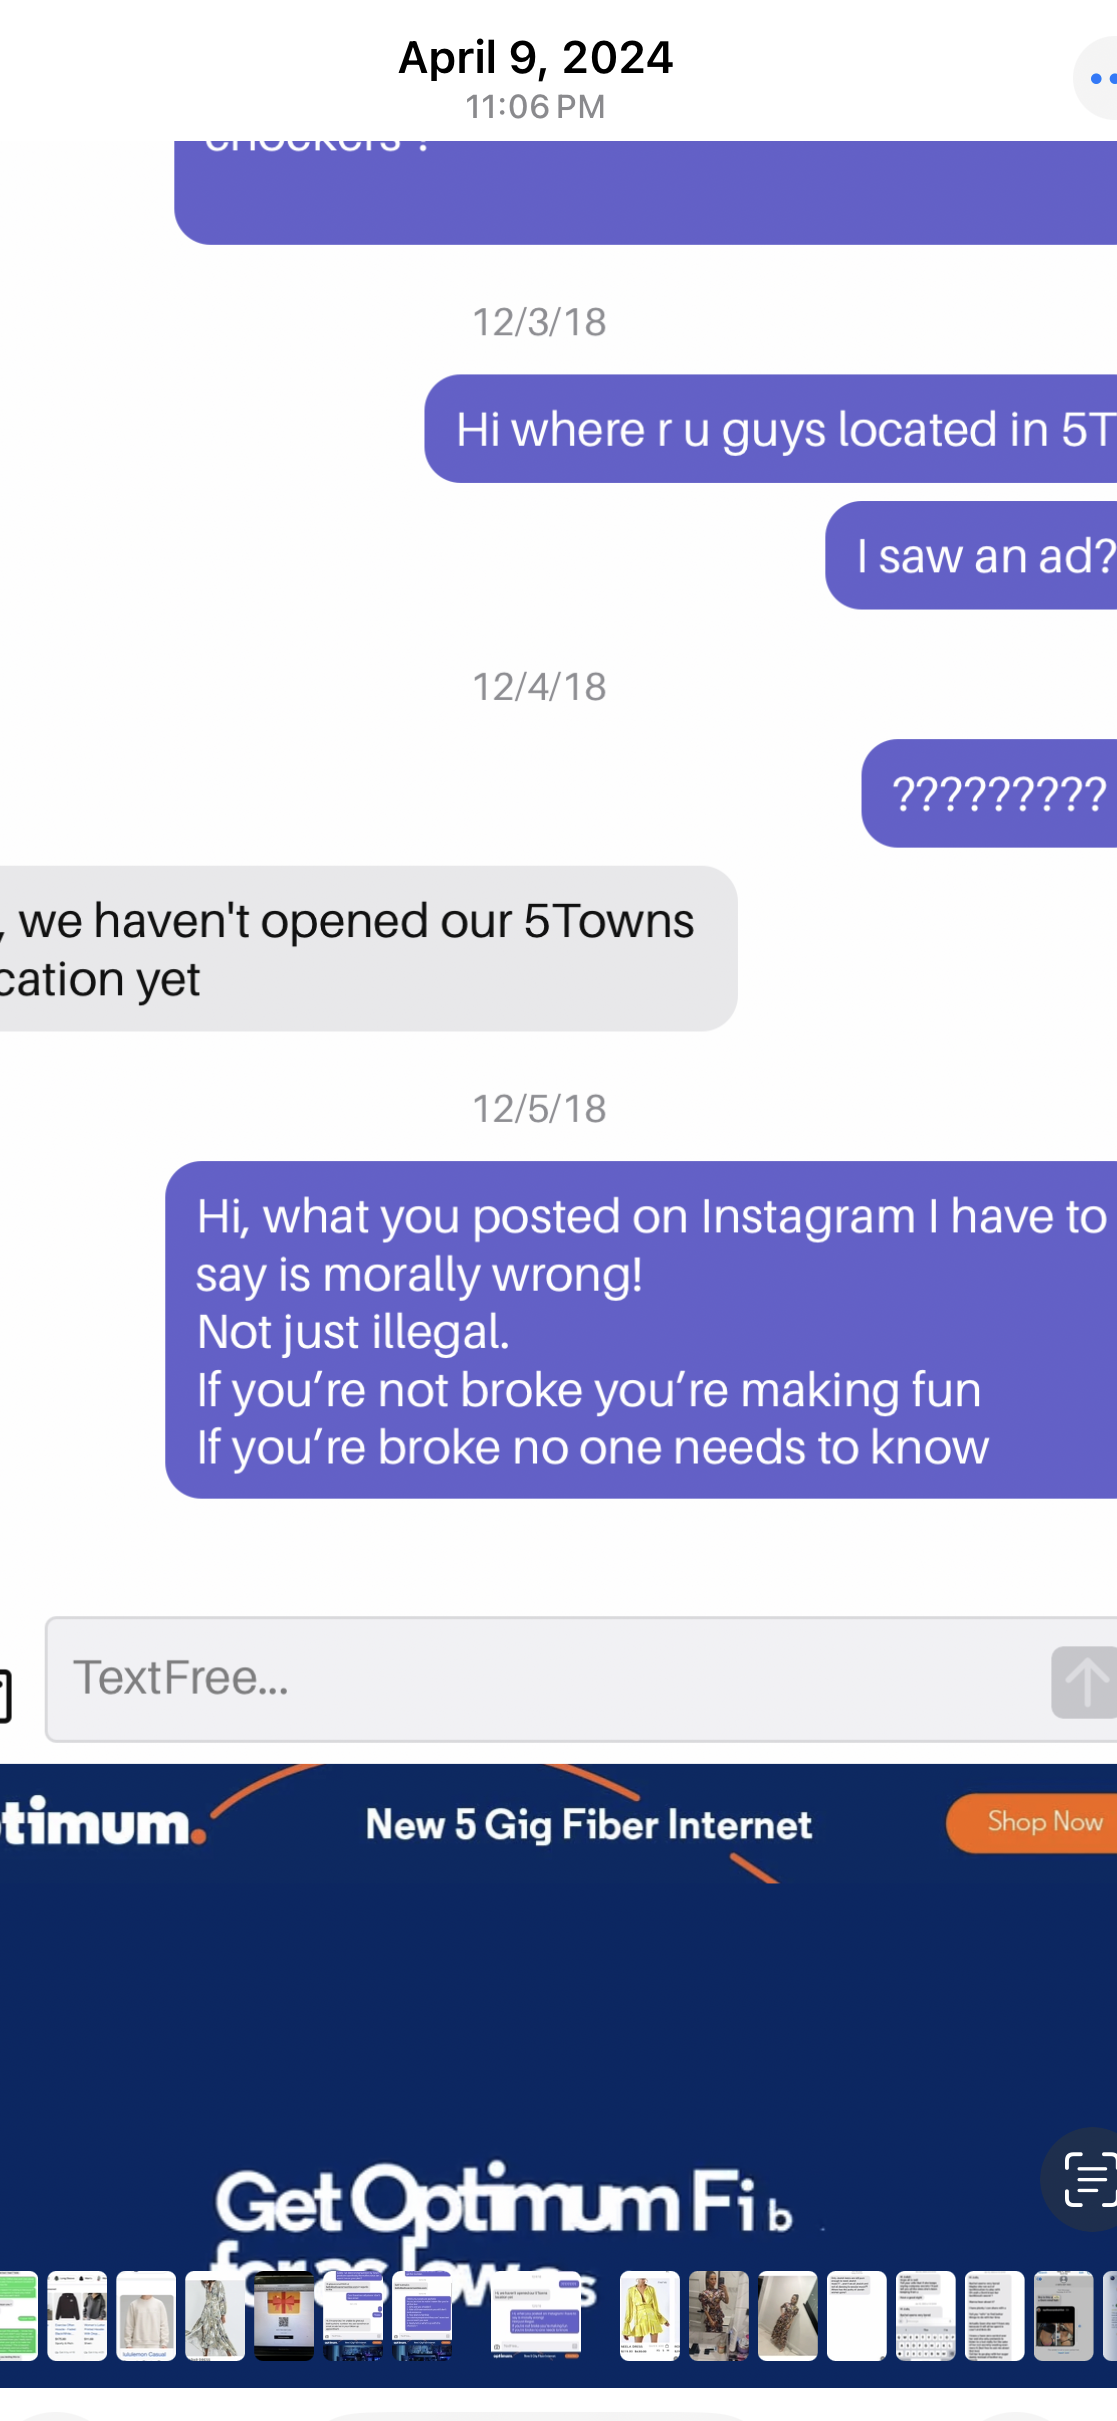Viewport: 1117px width, 2421px height.
Task: Tap the 'morally wrong' Instagram message bubble
Action: [641, 1330]
